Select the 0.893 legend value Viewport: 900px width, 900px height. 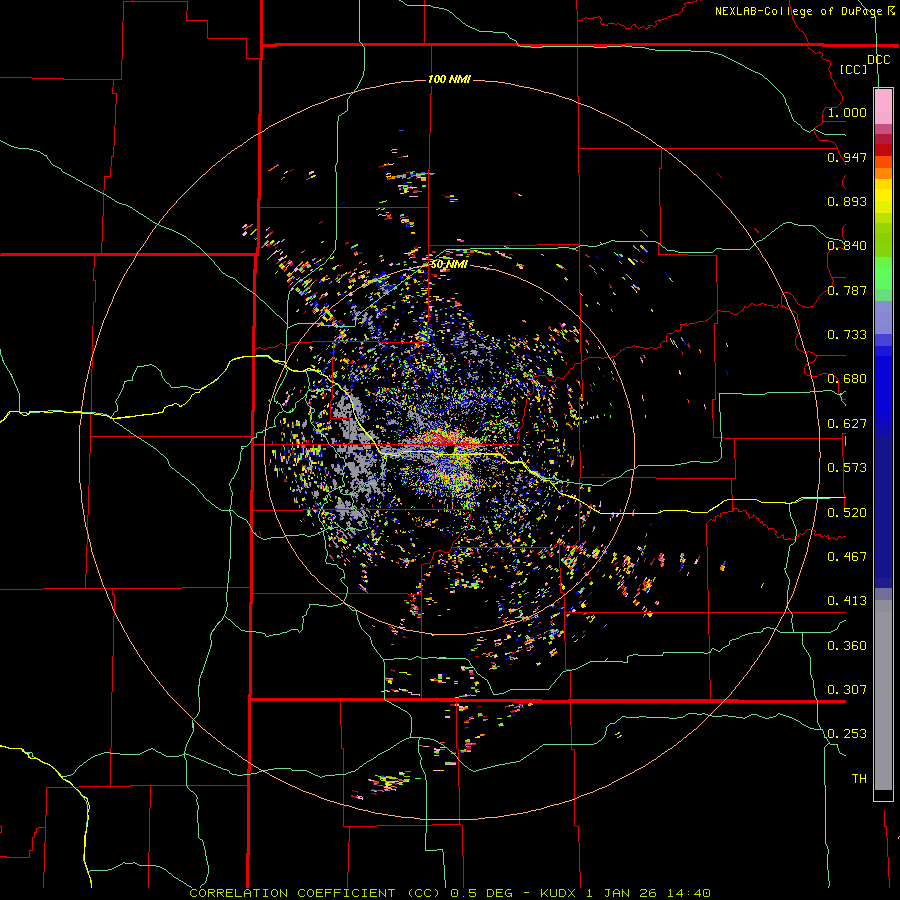click(x=847, y=201)
